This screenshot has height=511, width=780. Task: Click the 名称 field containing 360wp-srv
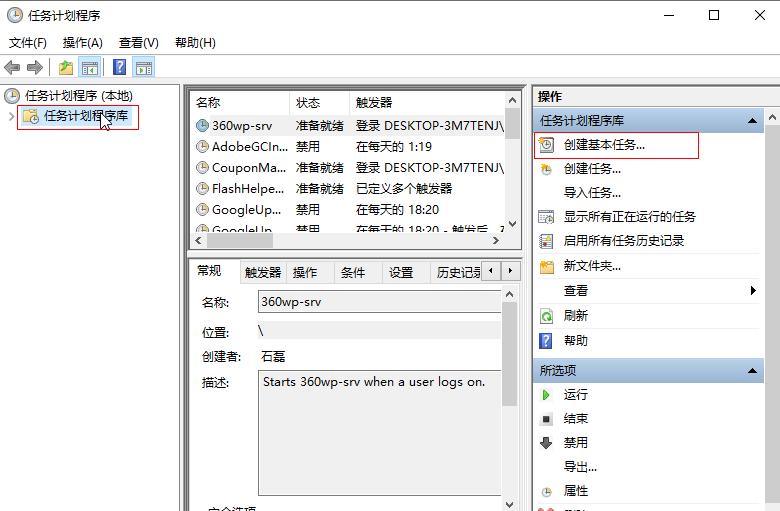380,302
